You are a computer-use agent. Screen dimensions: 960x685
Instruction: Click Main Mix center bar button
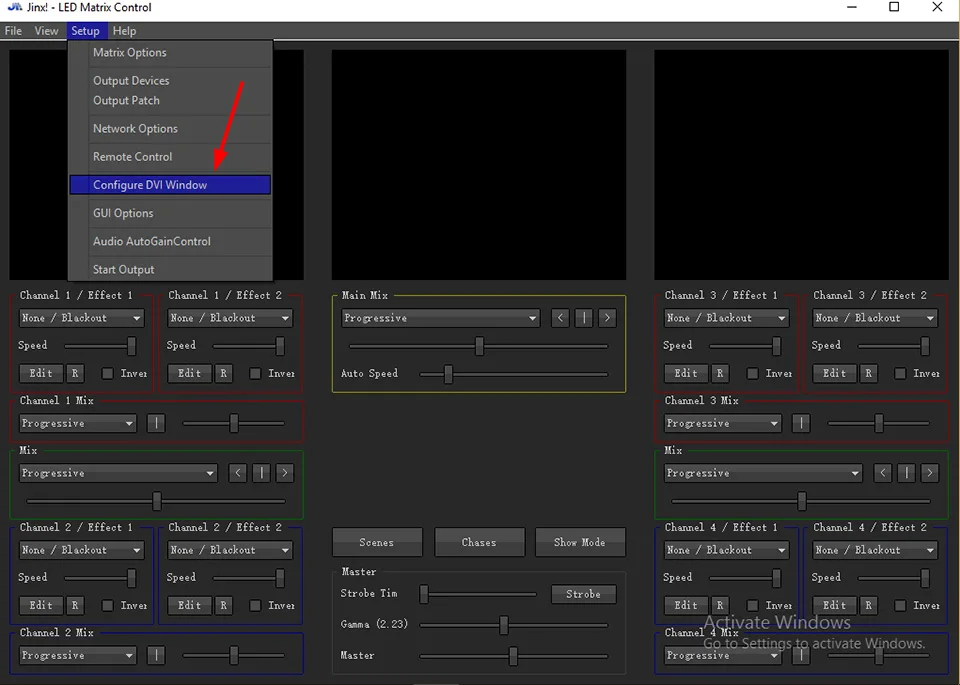(x=583, y=318)
